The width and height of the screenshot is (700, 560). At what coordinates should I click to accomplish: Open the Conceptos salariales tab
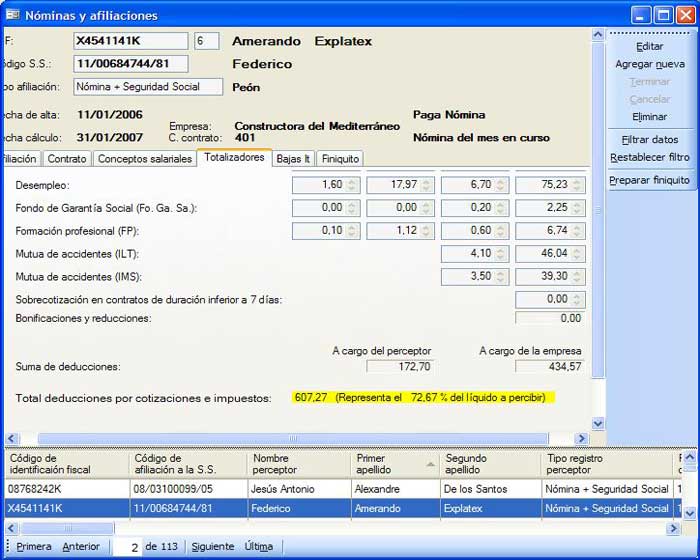145,159
